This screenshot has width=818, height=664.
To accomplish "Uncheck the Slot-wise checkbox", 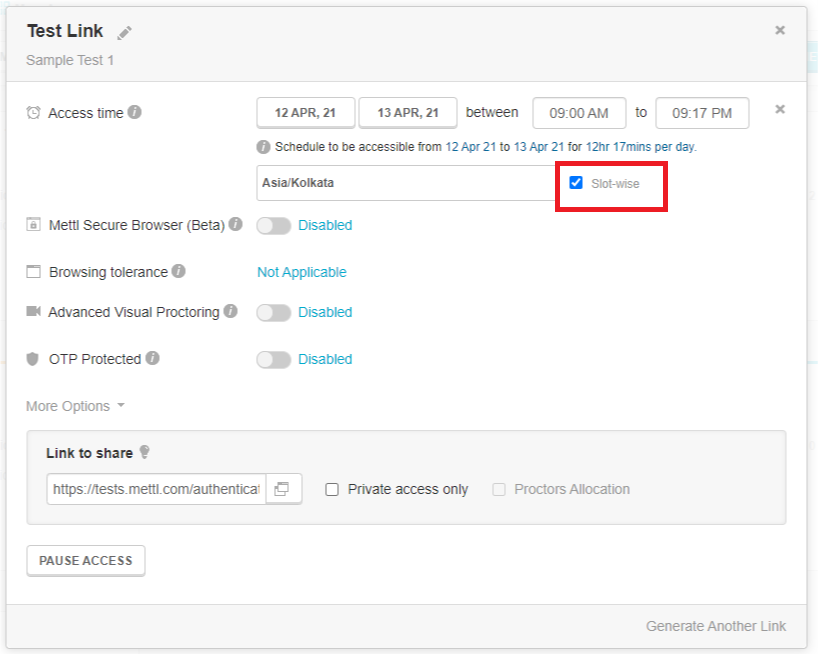I will tap(575, 183).
